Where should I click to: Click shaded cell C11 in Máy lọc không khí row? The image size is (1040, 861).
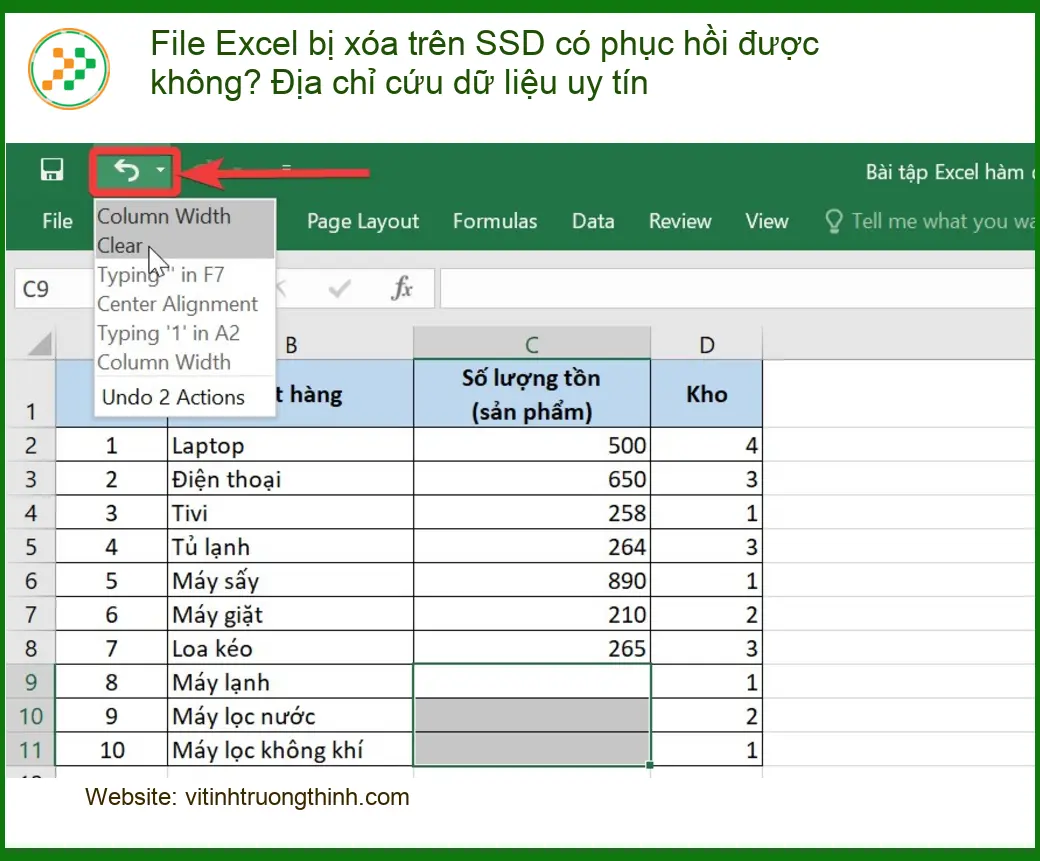532,750
